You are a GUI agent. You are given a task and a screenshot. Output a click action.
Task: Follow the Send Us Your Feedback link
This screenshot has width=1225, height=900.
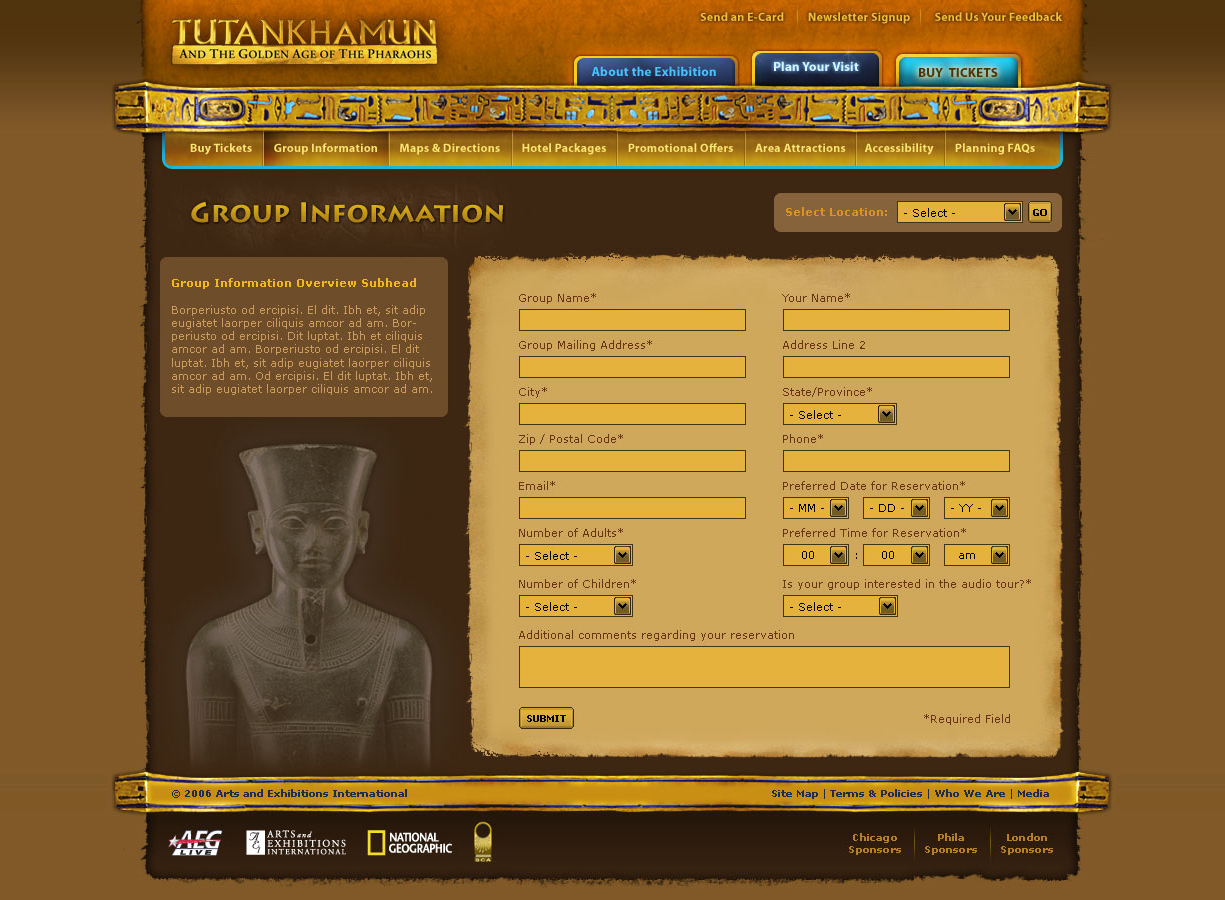pyautogui.click(x=998, y=17)
